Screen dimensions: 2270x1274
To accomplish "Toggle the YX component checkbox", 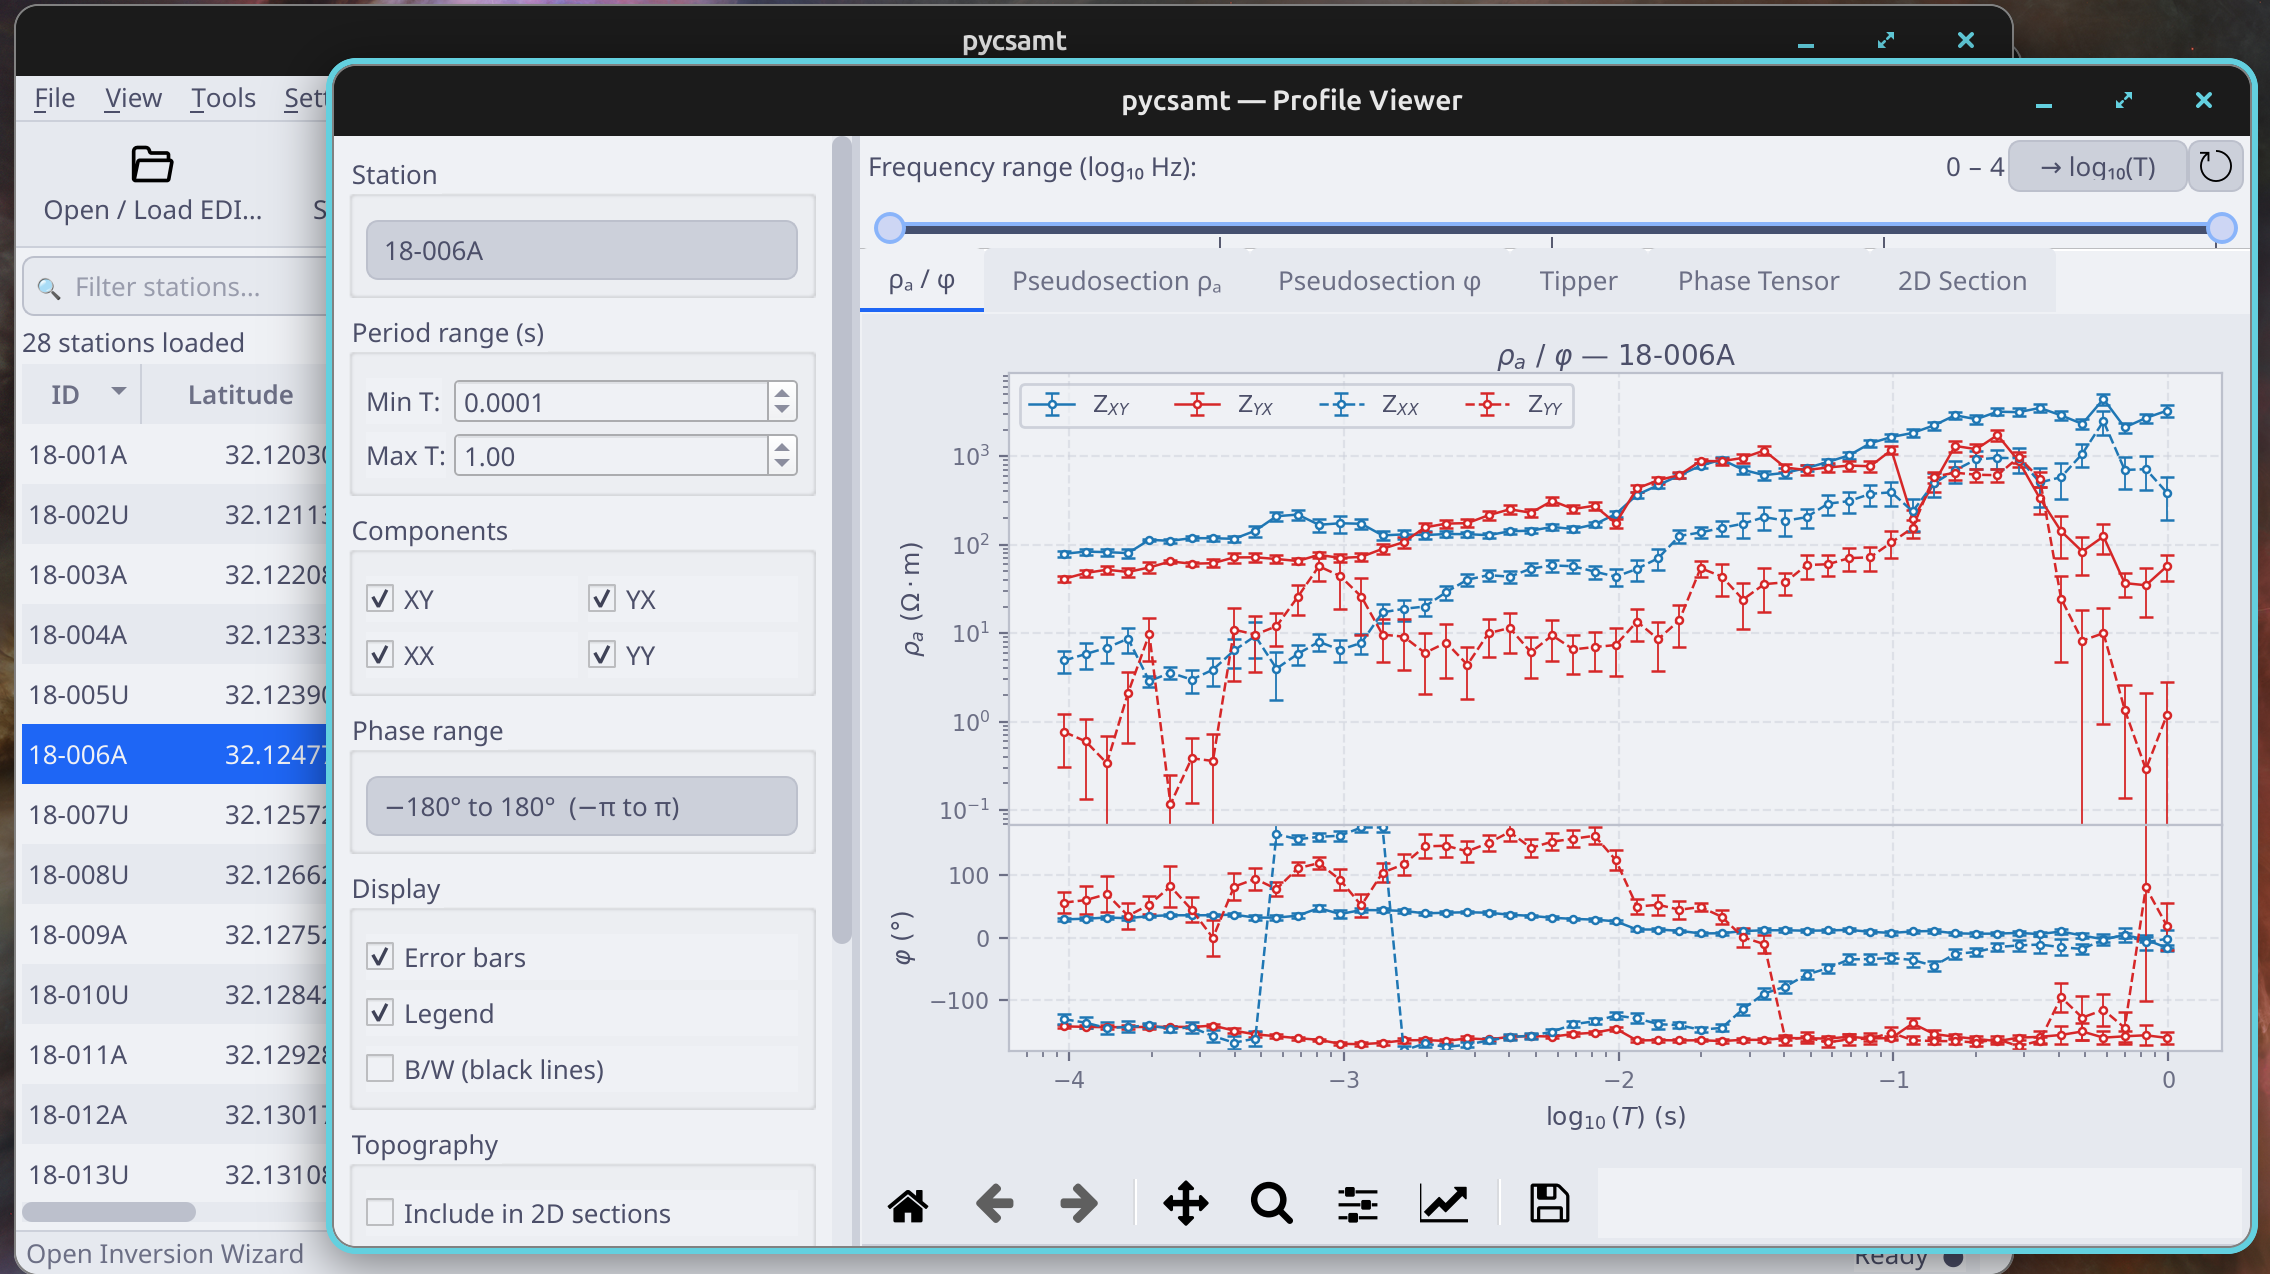I will click(x=602, y=599).
